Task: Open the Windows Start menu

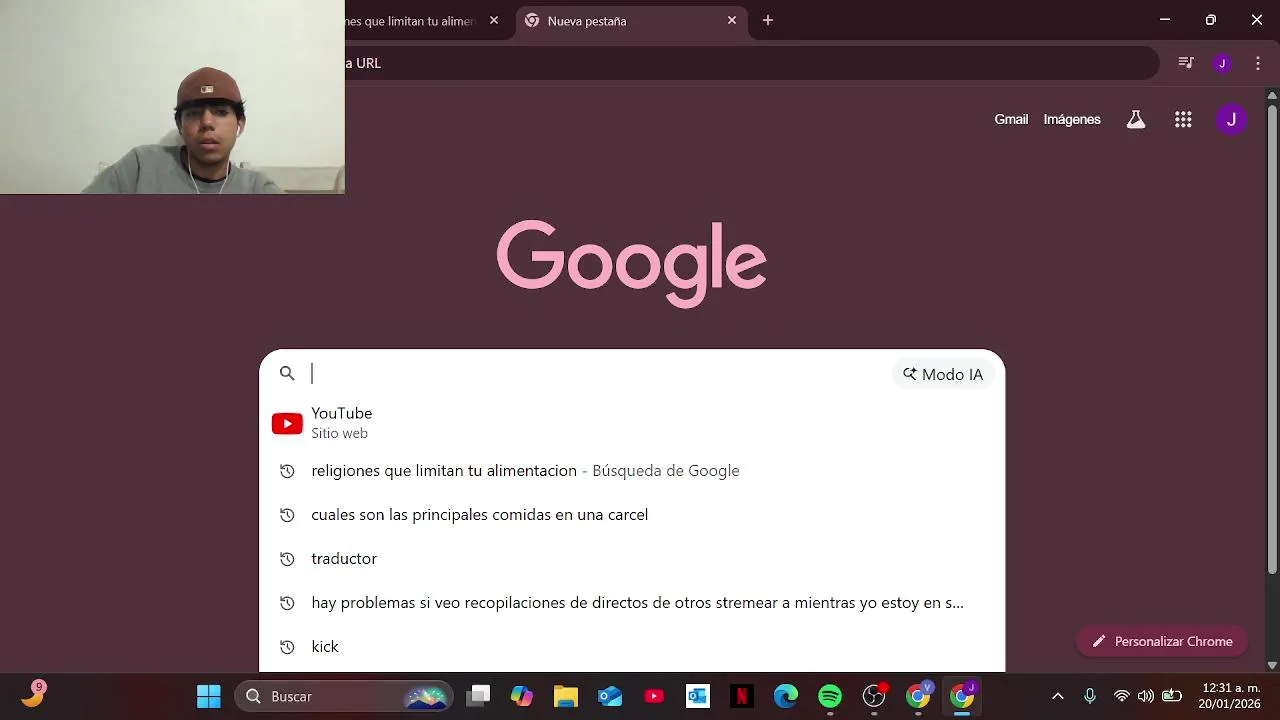Action: click(209, 696)
